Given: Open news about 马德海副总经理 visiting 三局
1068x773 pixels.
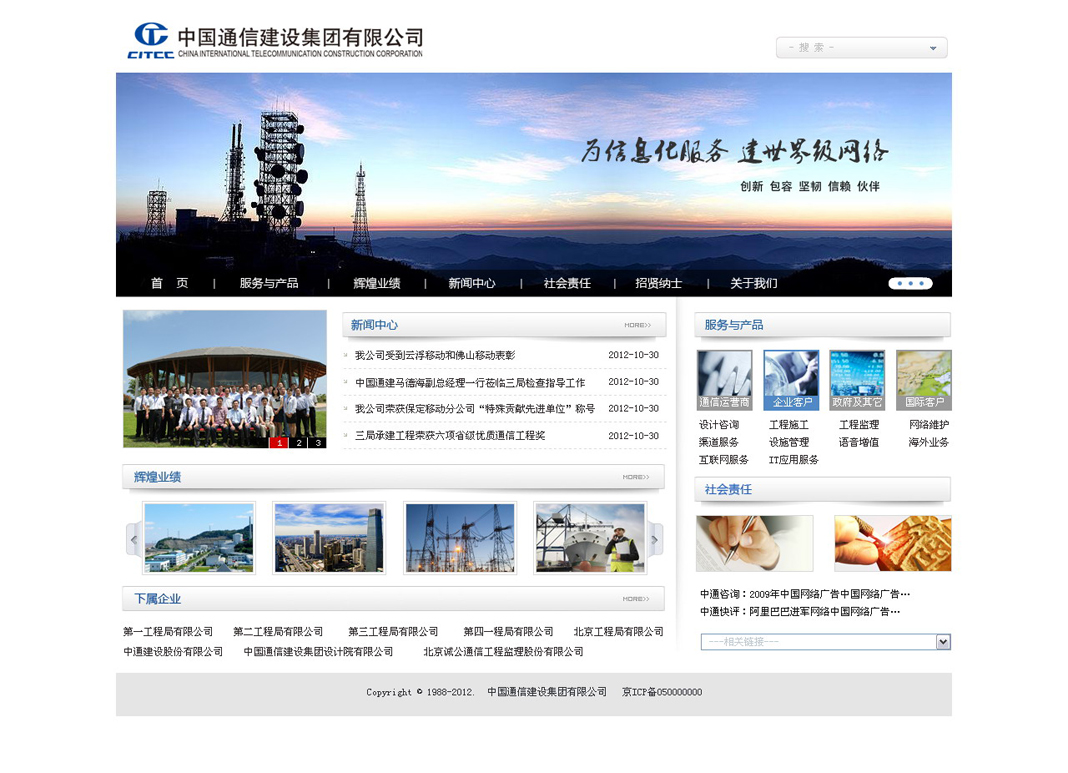Looking at the screenshot, I should [470, 383].
